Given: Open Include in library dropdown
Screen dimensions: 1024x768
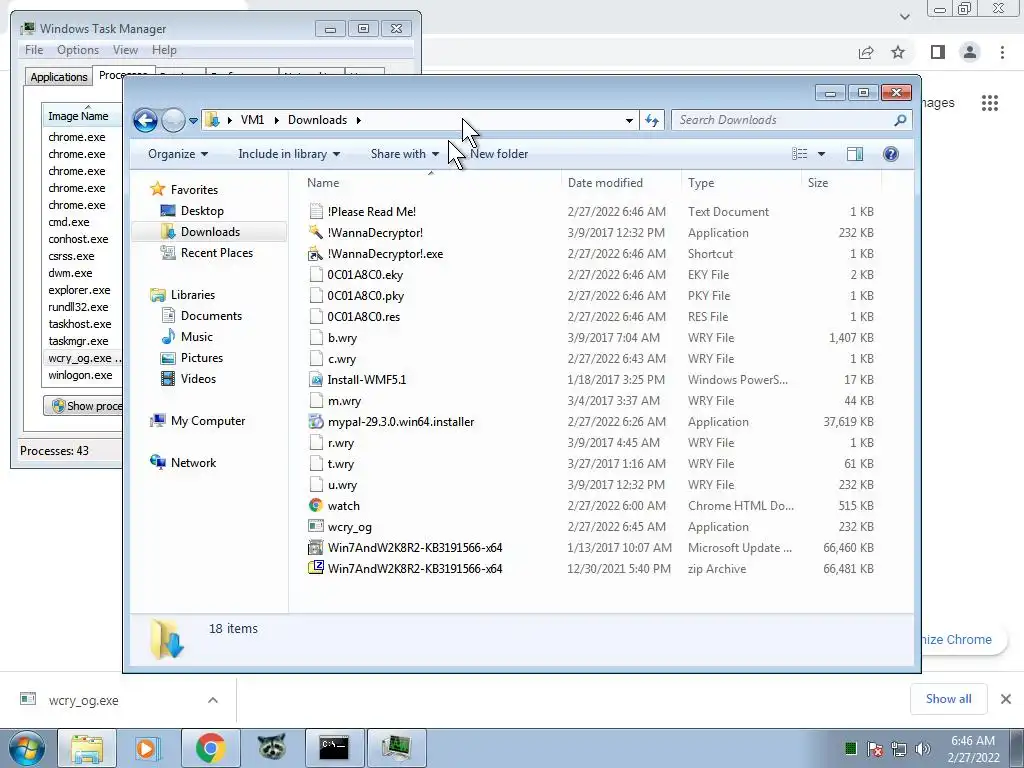Looking at the screenshot, I should [x=289, y=154].
